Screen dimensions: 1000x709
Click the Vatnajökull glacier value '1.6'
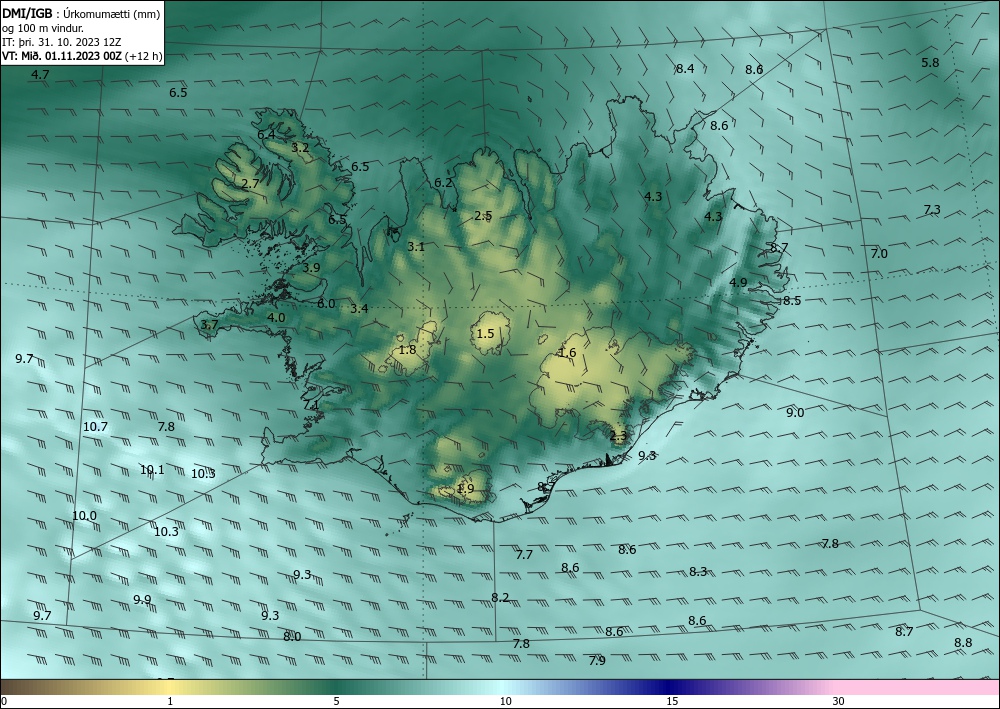(567, 353)
